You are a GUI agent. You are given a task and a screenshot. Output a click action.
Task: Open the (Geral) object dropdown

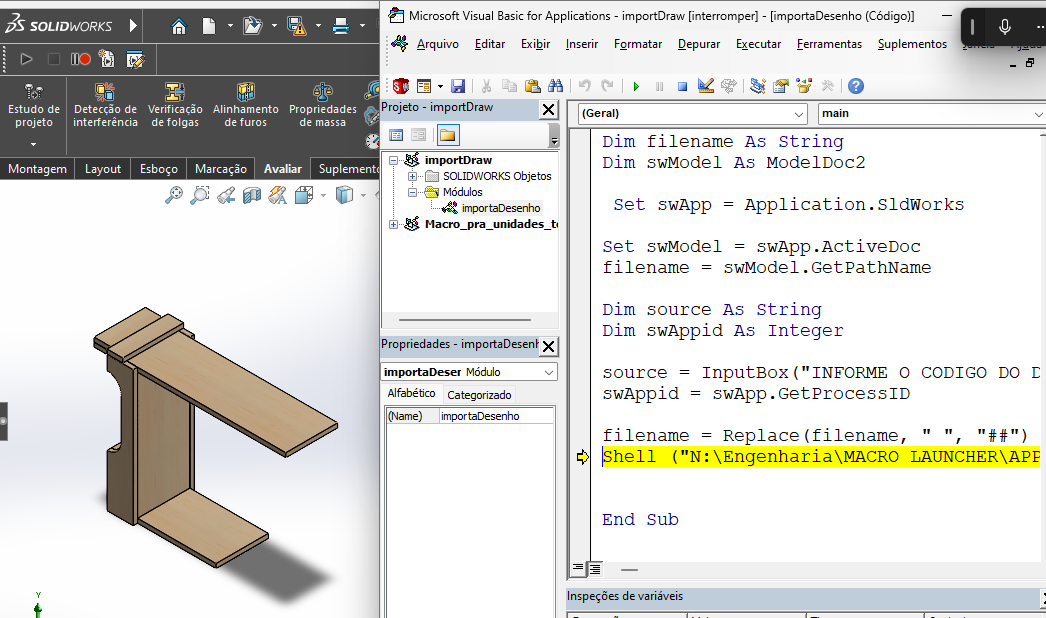[x=800, y=114]
